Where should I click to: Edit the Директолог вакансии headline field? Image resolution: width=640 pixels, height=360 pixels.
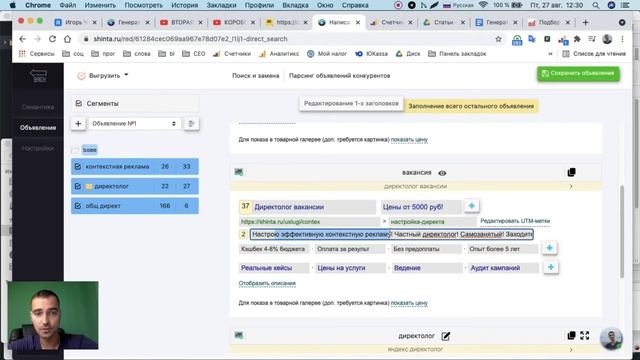[x=313, y=207]
